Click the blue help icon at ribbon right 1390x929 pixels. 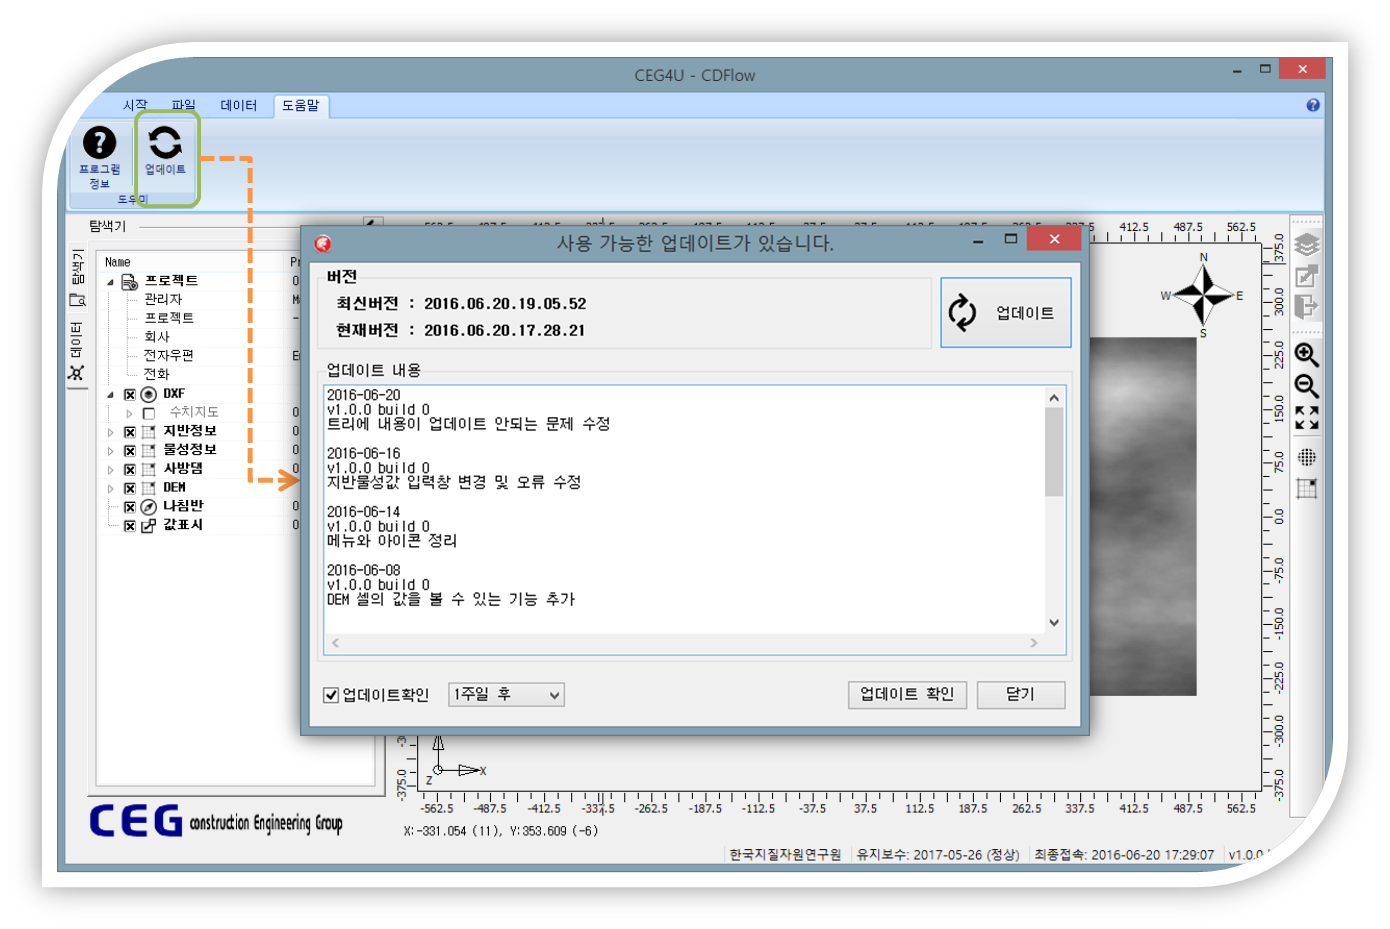(1313, 105)
